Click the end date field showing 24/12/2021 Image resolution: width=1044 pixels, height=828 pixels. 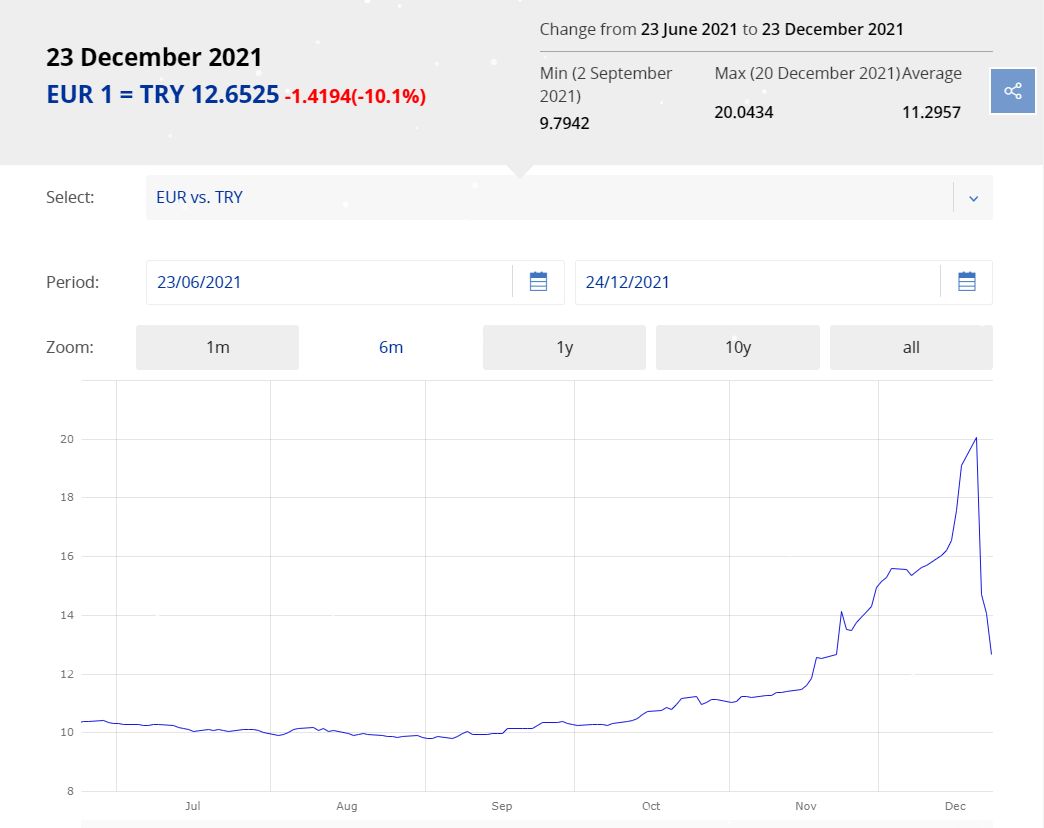click(757, 282)
